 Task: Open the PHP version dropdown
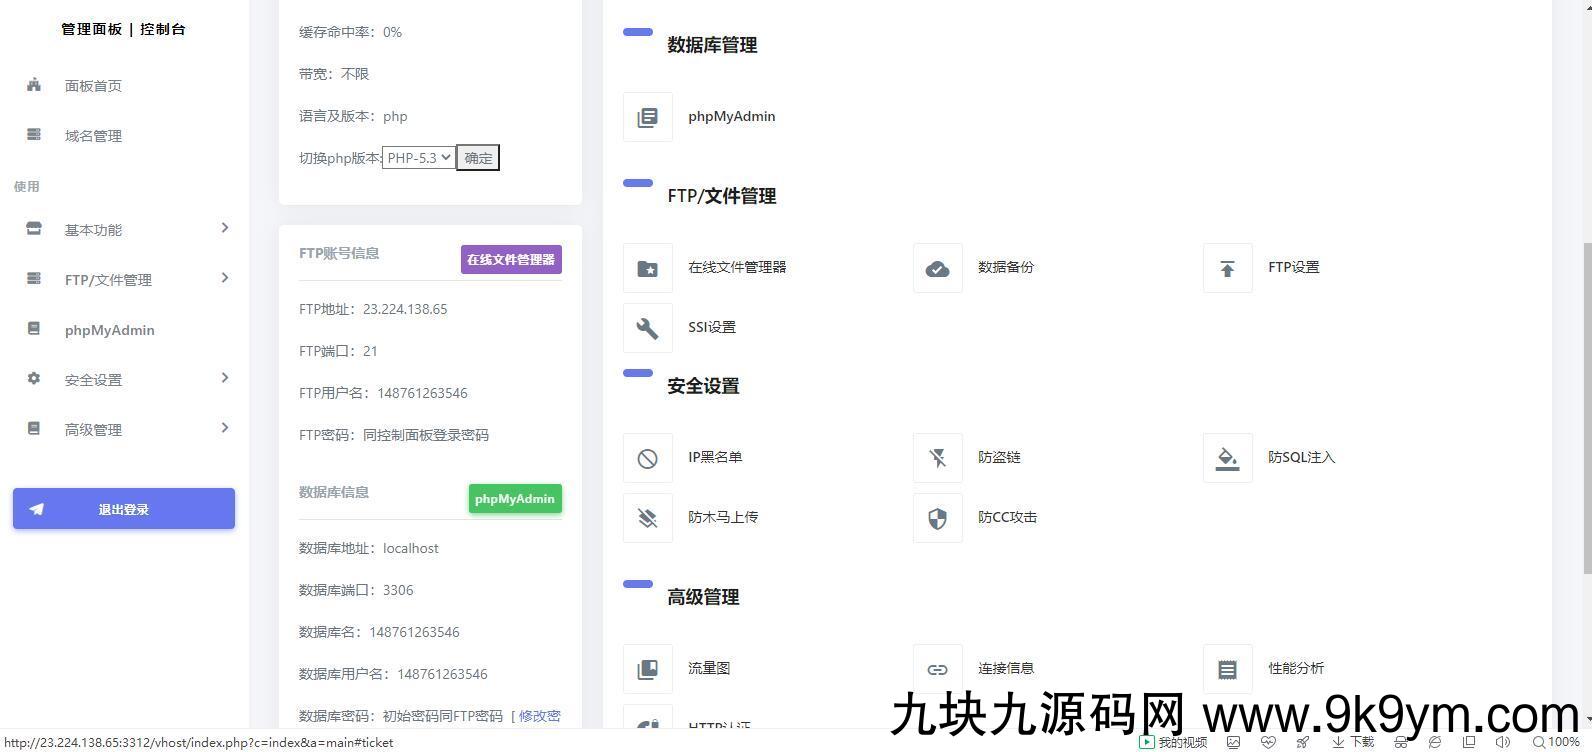tap(419, 158)
